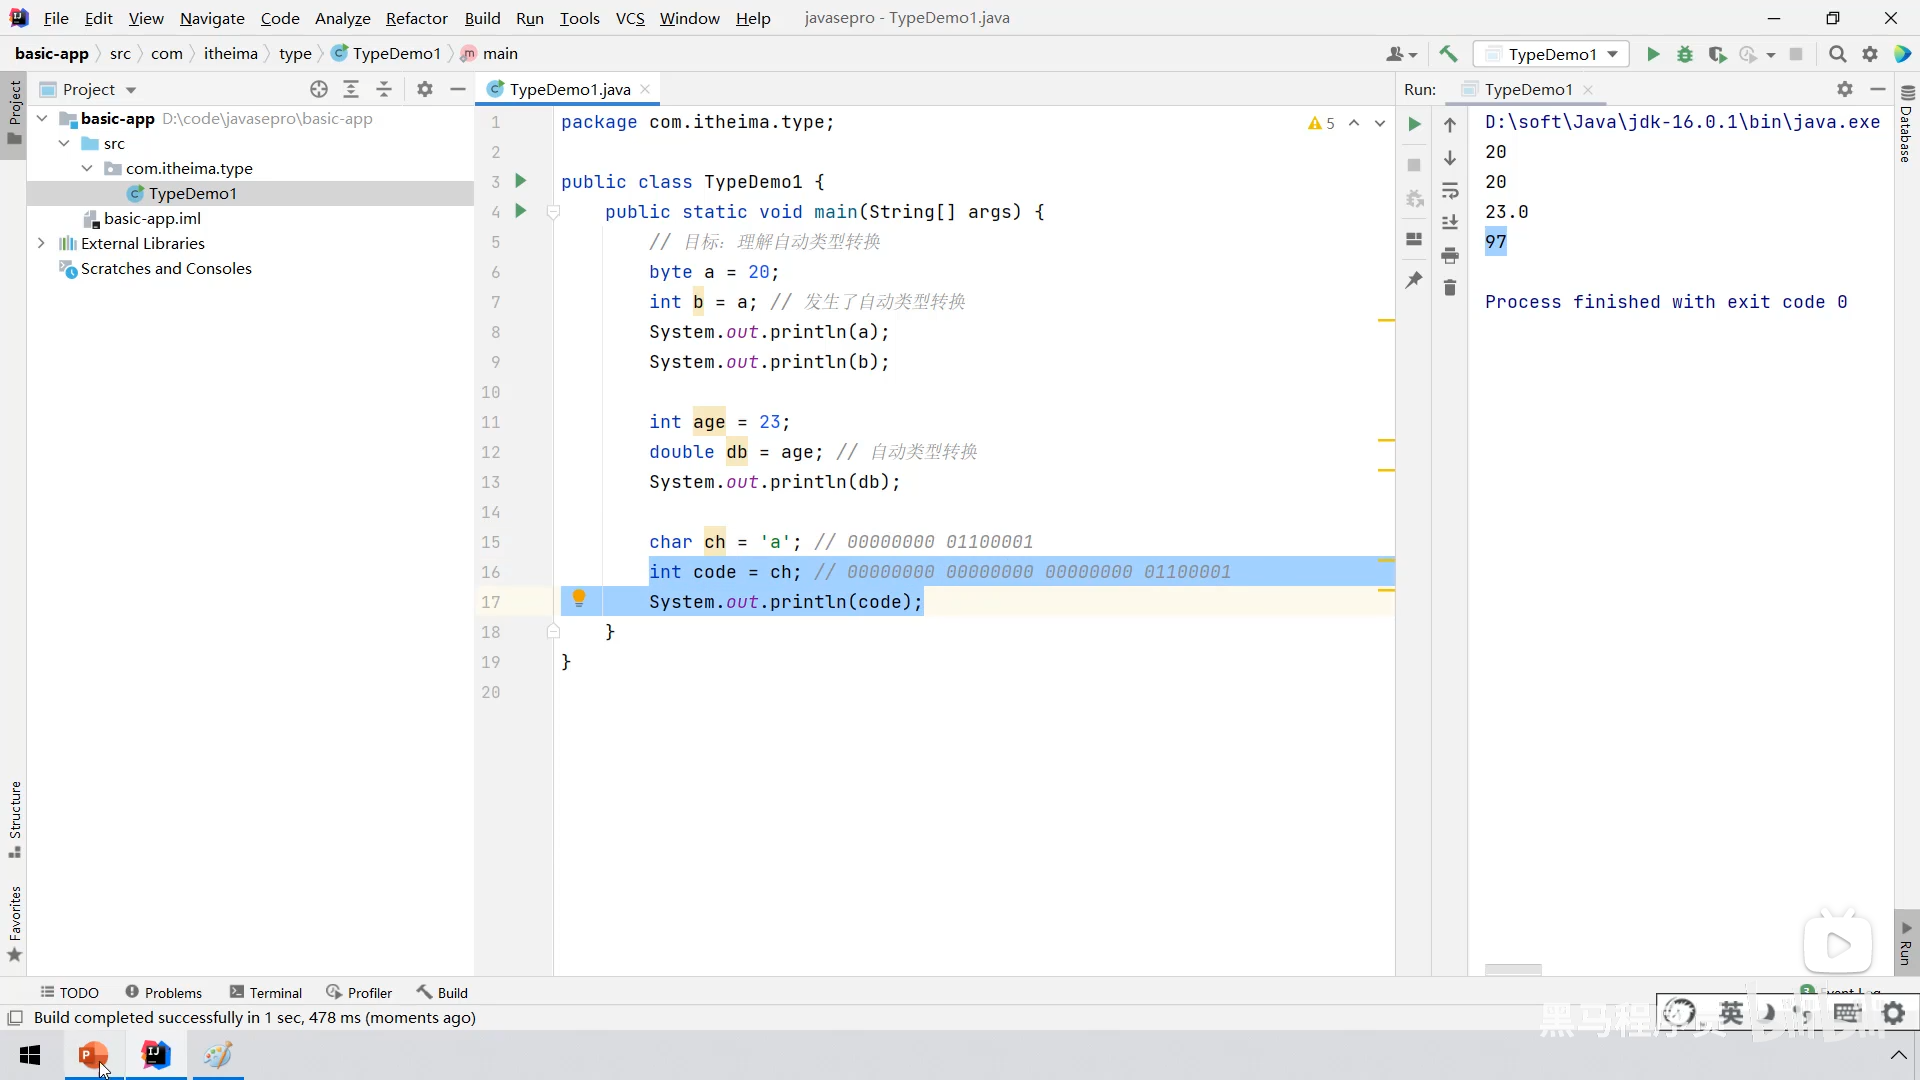Open the Terminal tool window
The width and height of the screenshot is (1920, 1080).
[266, 992]
